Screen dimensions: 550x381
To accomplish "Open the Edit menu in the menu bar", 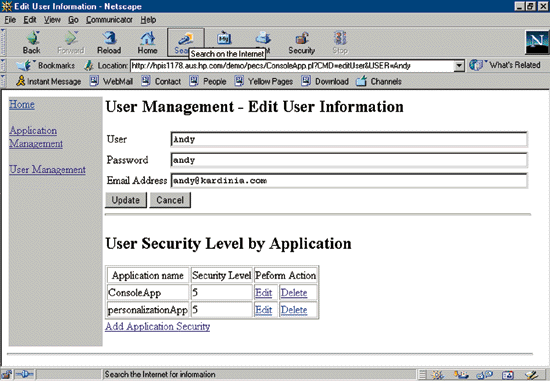I will pyautogui.click(x=30, y=20).
